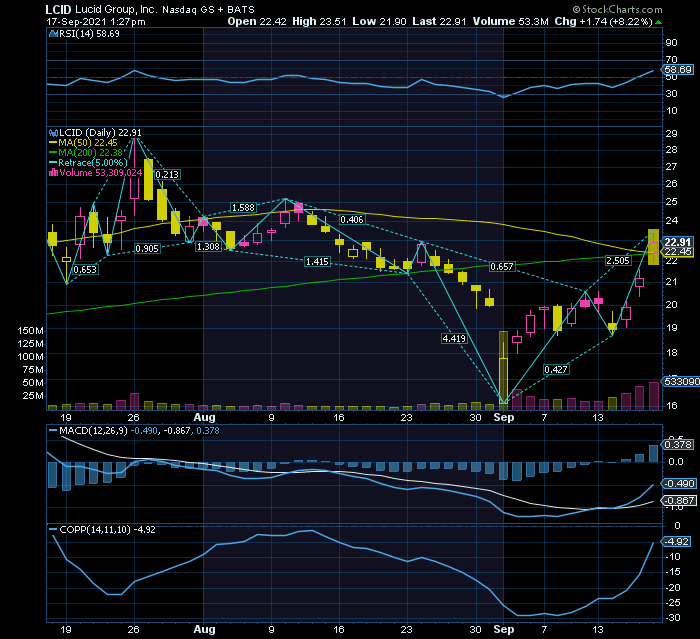Click the retrace label 1.308
This screenshot has height=639, width=700.
(x=208, y=246)
